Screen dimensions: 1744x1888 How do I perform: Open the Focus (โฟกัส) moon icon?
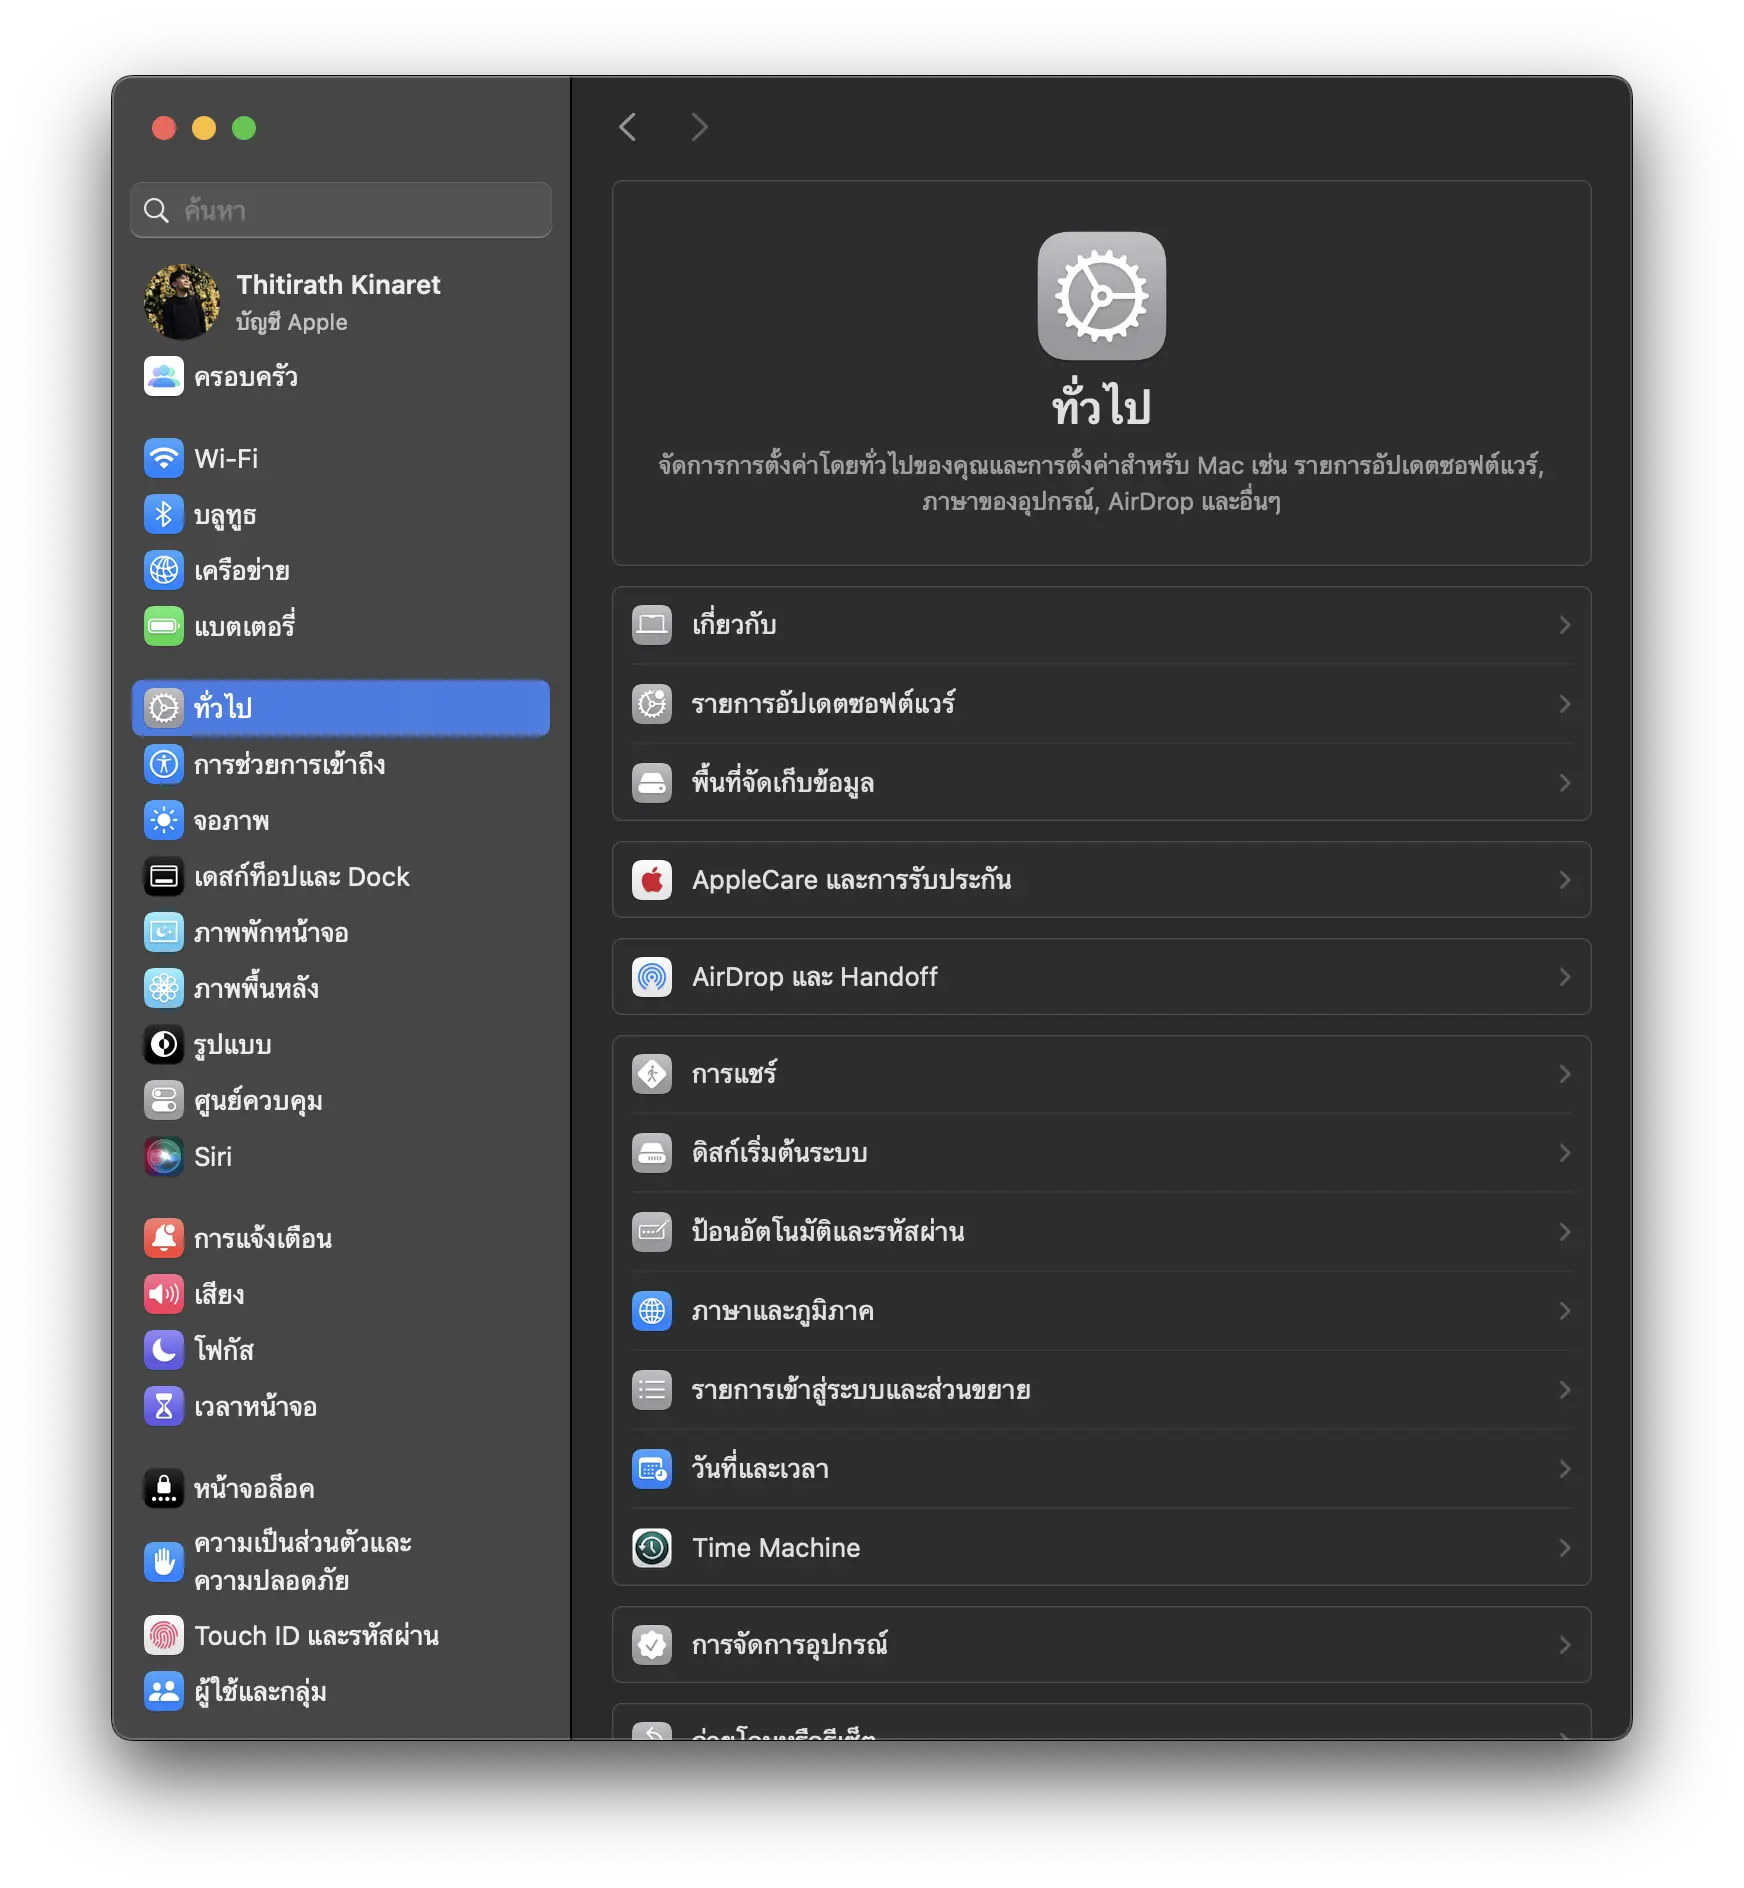164,1350
